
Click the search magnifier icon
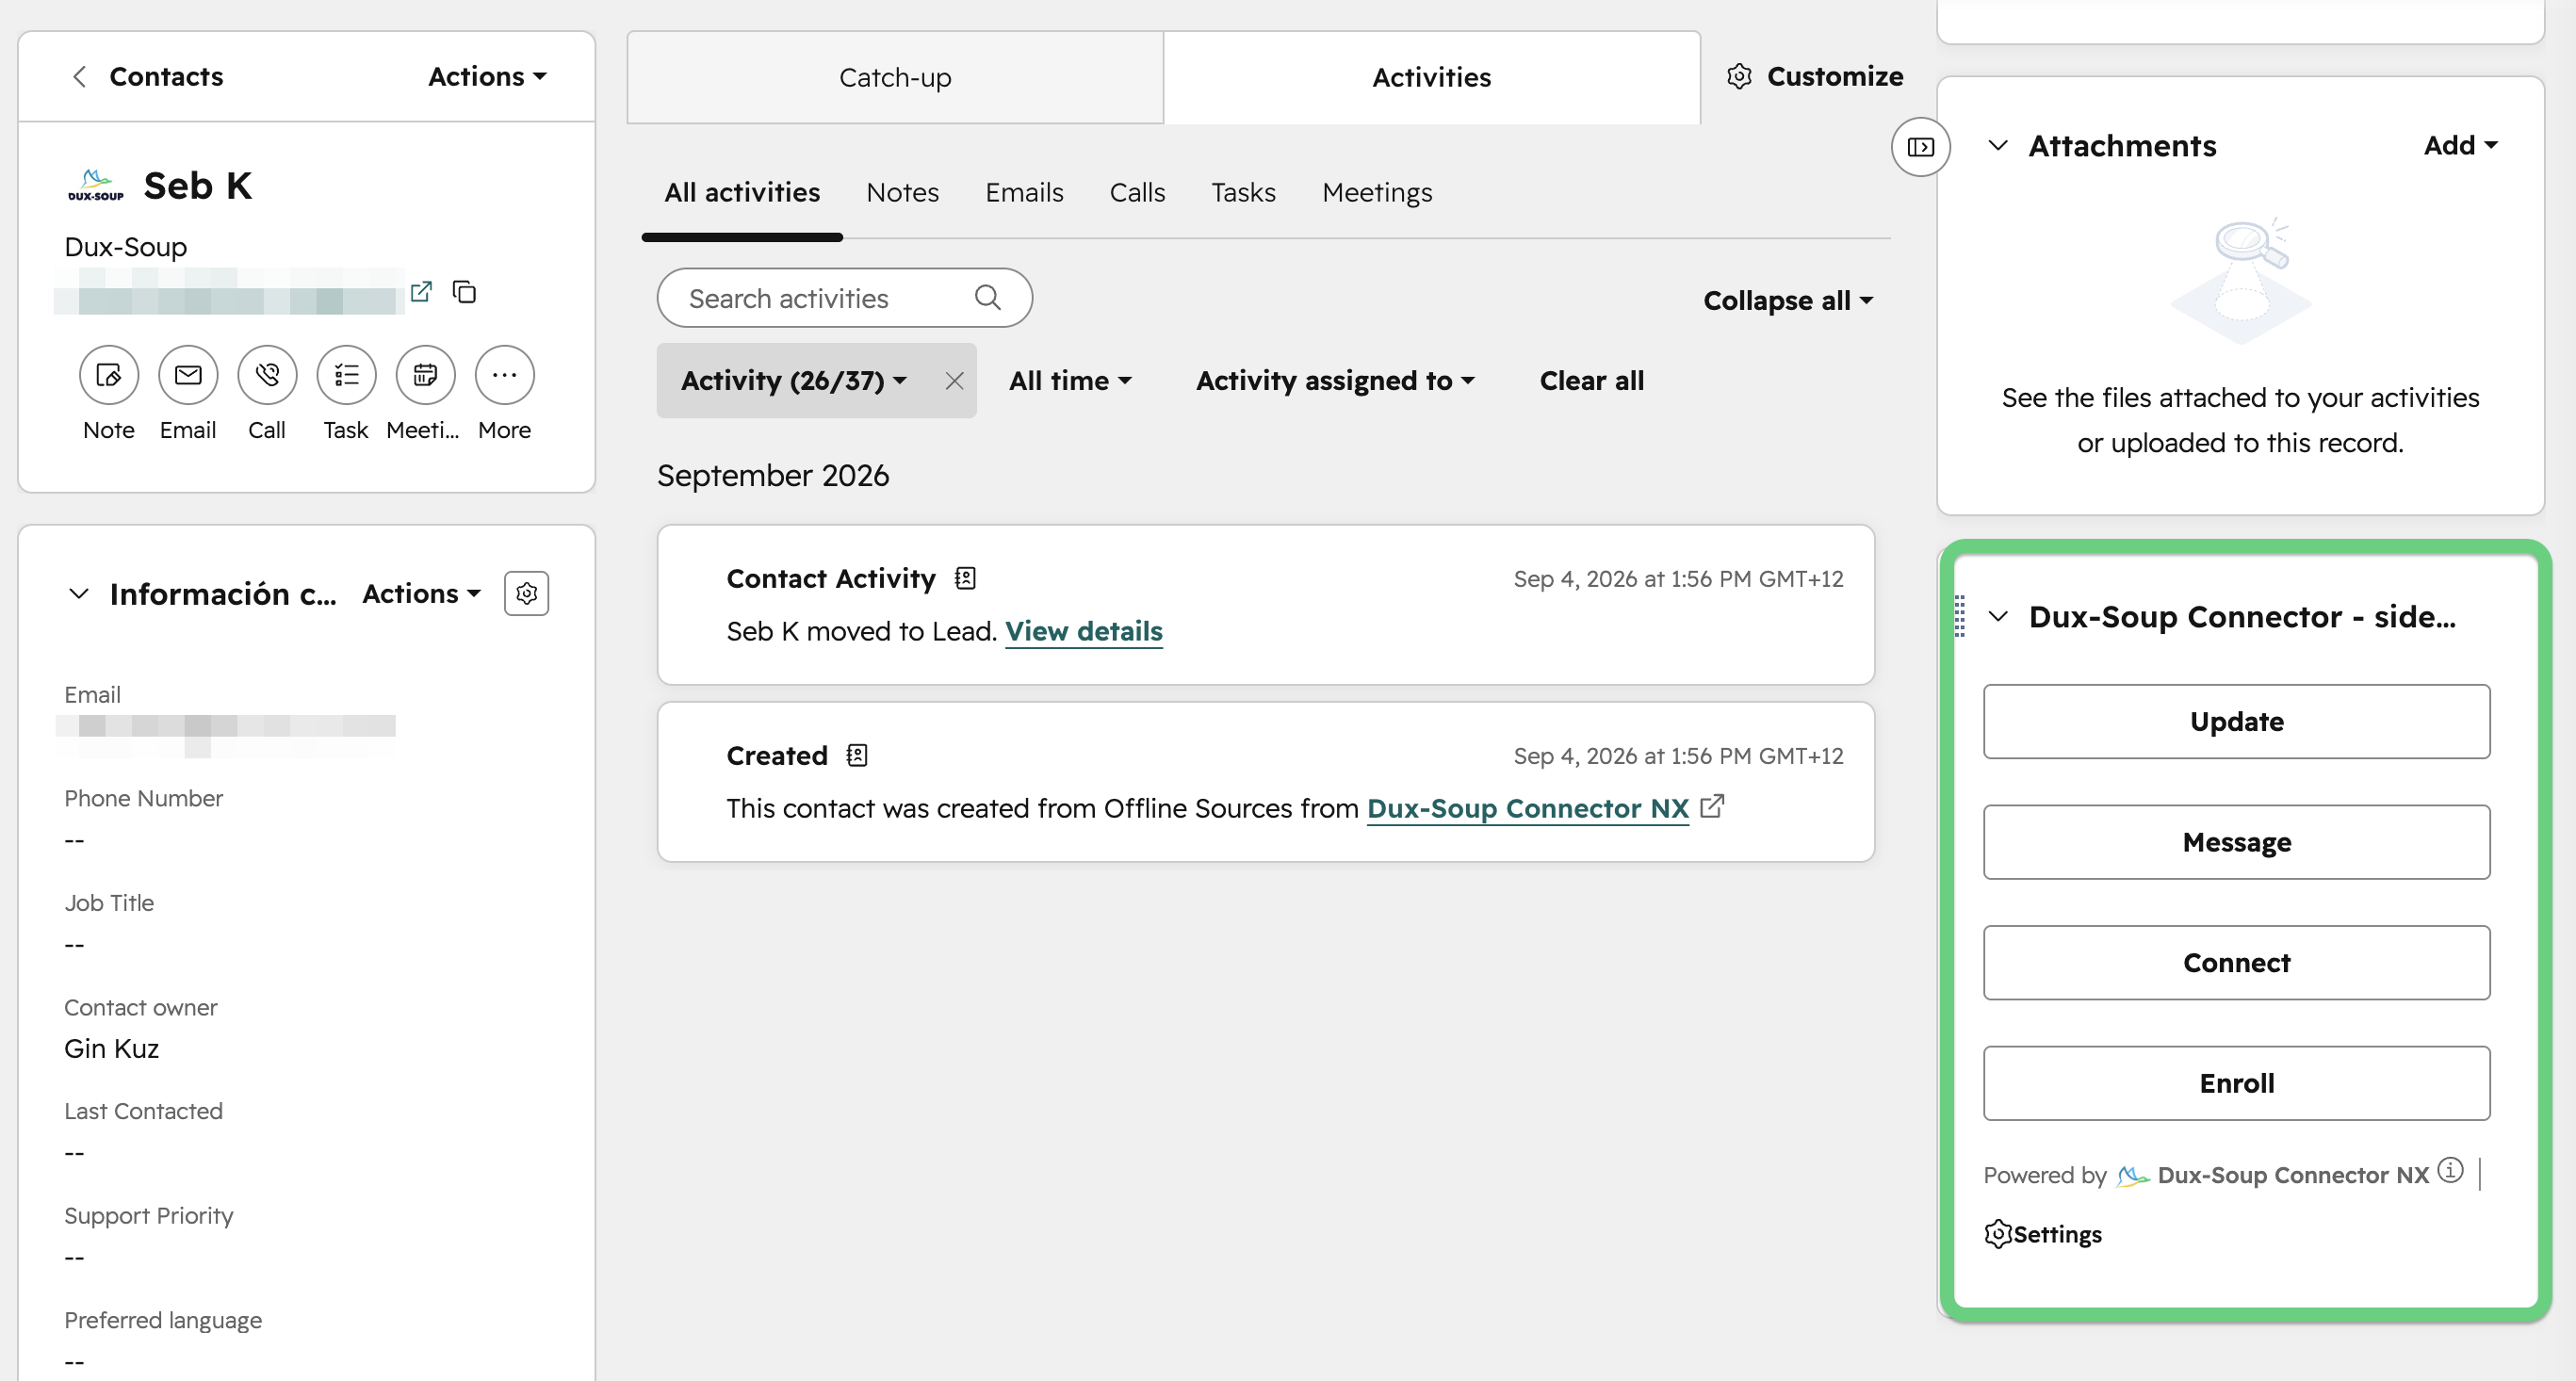[987, 298]
